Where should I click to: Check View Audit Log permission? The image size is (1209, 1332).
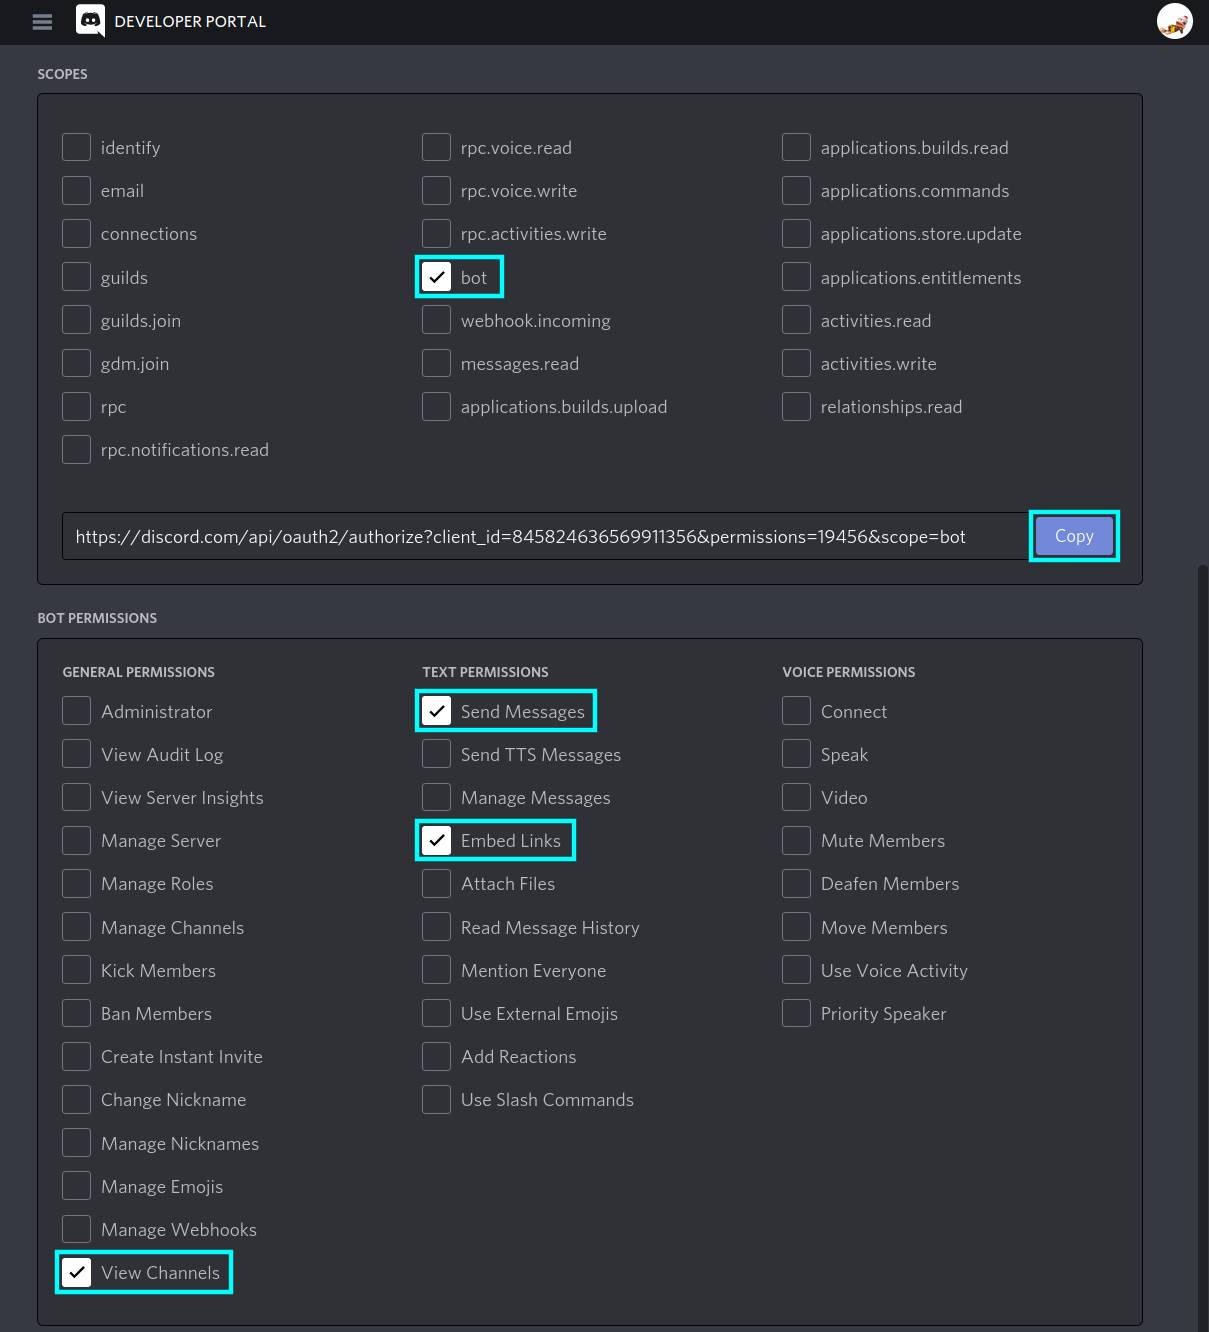coord(76,754)
